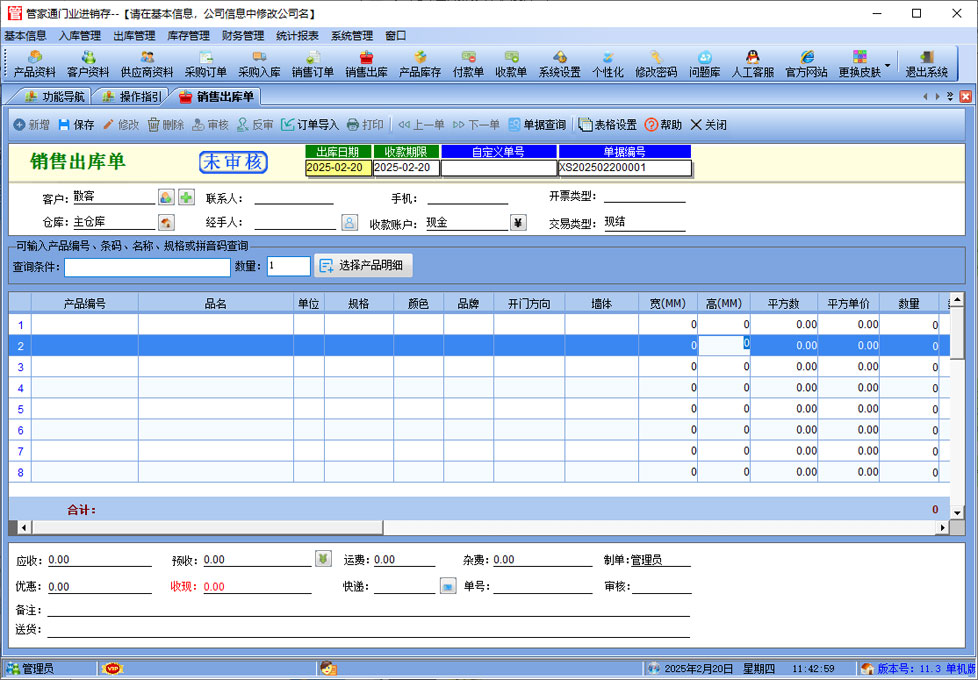
Task: Click the 订单导入 button
Action: pos(310,125)
